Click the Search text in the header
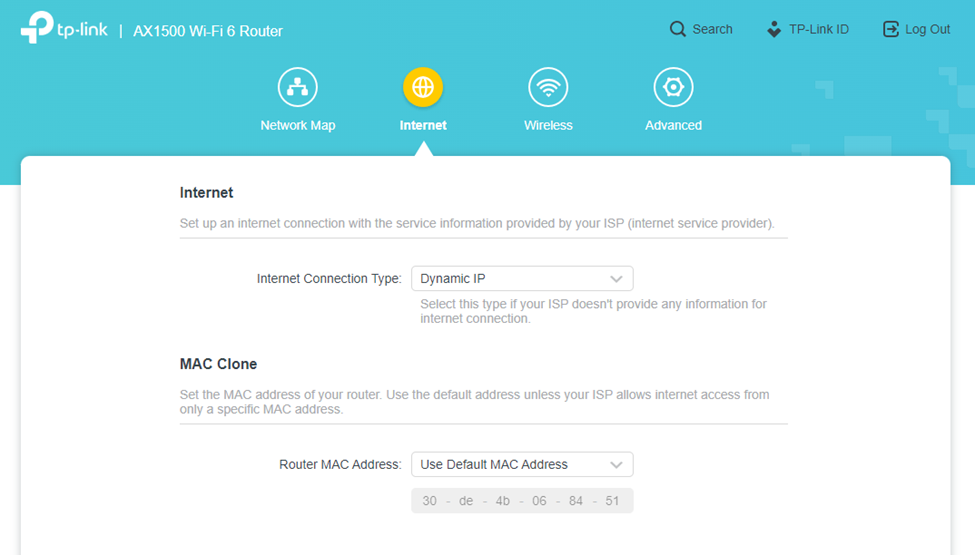Viewport: 975px width, 555px height. coord(712,29)
